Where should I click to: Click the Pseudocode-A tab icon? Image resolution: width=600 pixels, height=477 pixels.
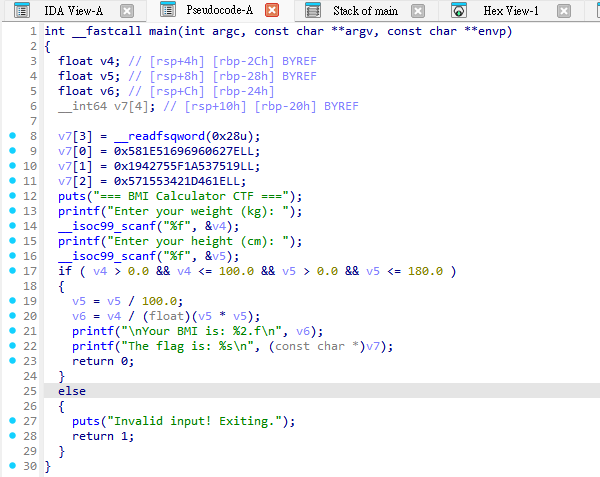(168, 10)
